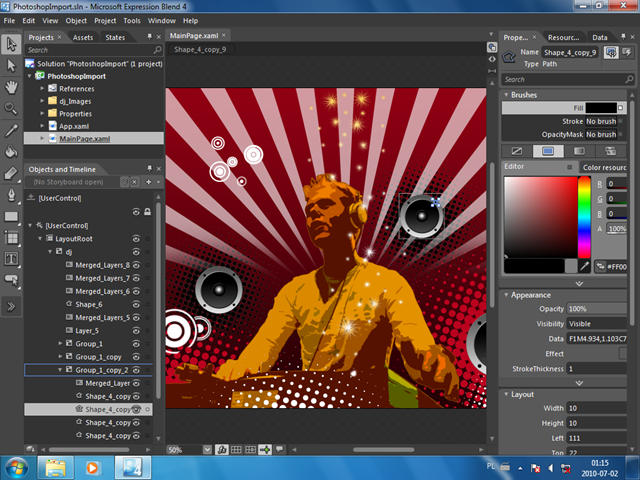640x480 pixels.
Task: Select the Grid layout panel tool
Action: click(11, 238)
